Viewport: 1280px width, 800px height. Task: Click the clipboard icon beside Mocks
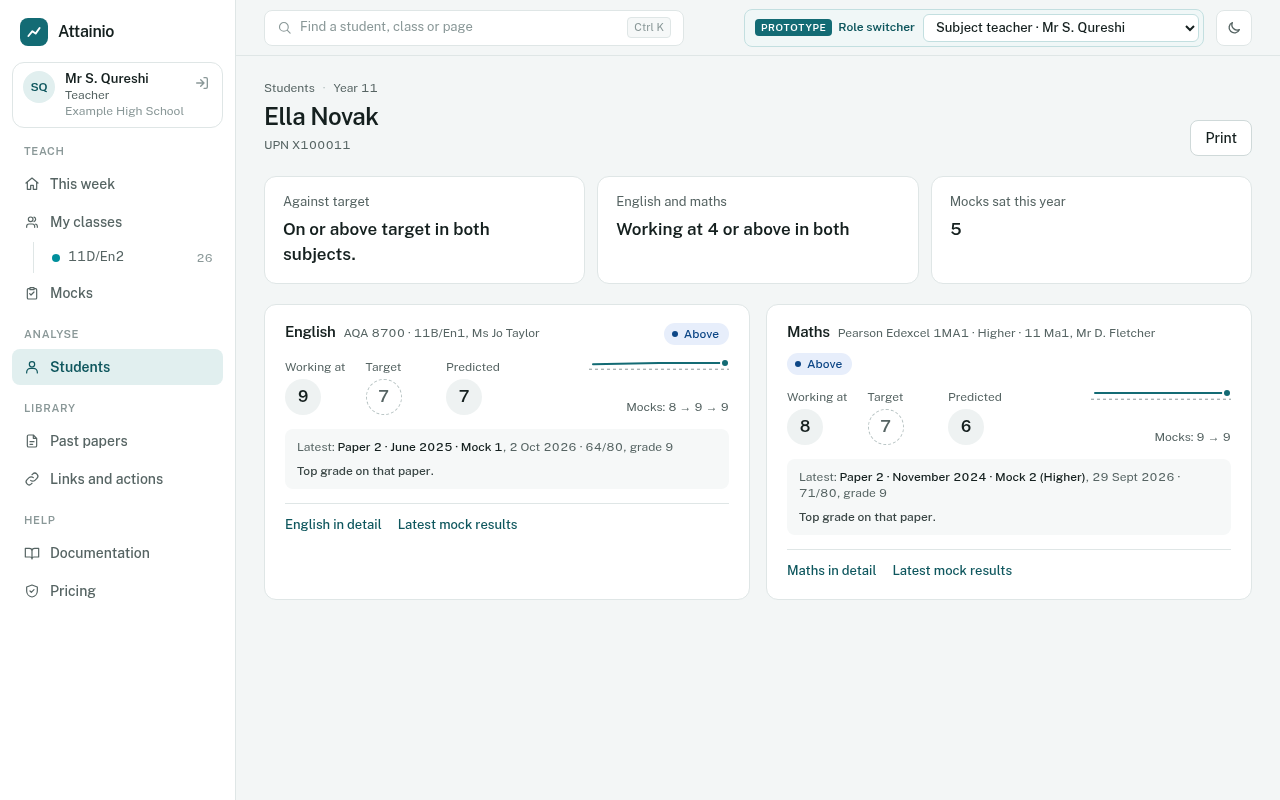coord(32,293)
